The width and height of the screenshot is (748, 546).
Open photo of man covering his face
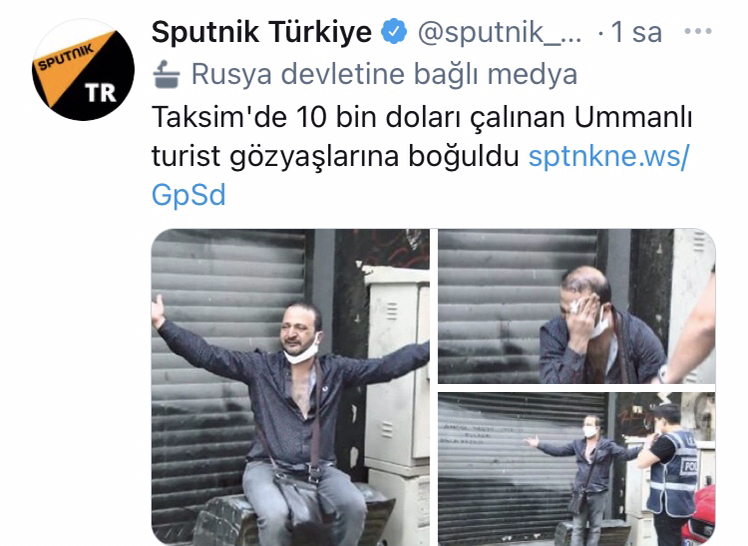pos(577,306)
